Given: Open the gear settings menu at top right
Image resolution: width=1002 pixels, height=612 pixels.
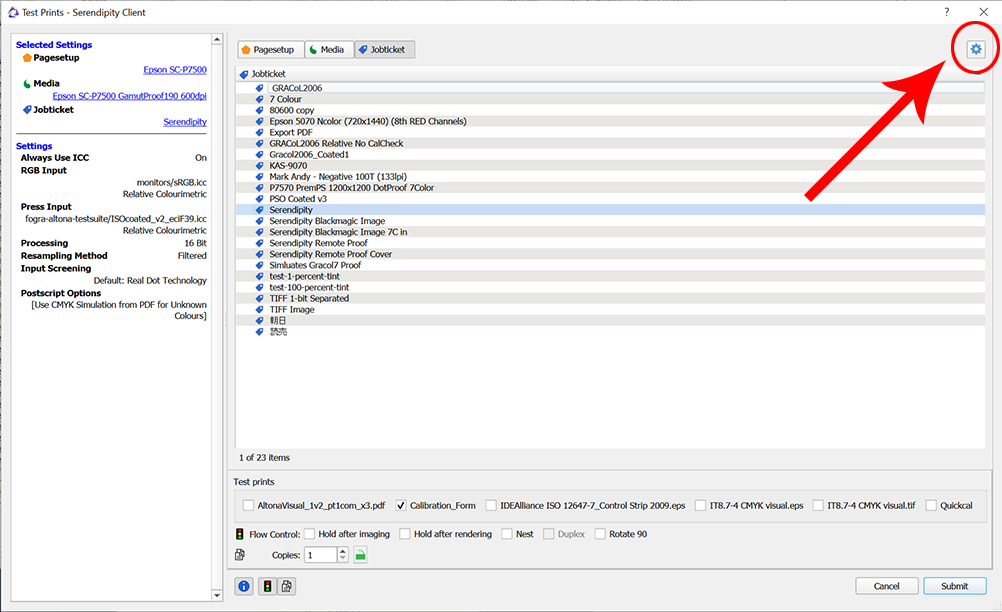Looking at the screenshot, I should tap(975, 49).
